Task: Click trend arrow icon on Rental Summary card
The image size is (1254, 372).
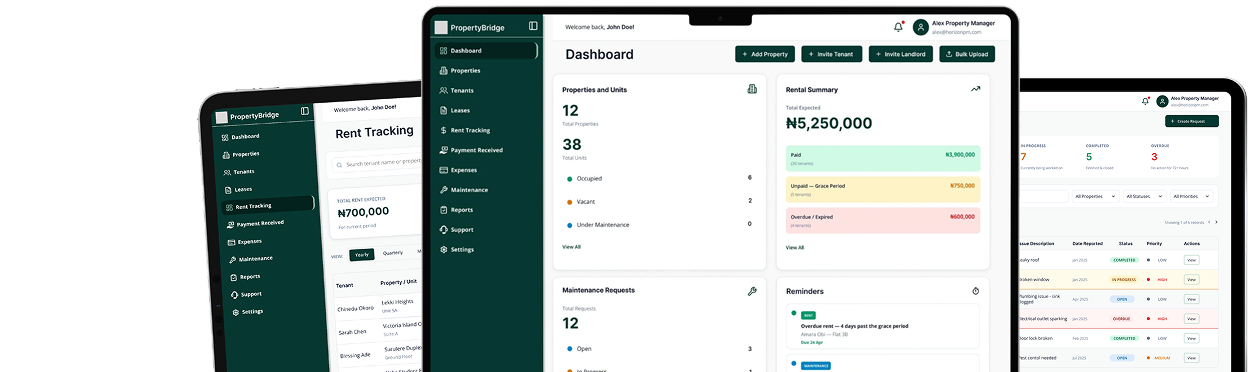Action: pyautogui.click(x=975, y=89)
